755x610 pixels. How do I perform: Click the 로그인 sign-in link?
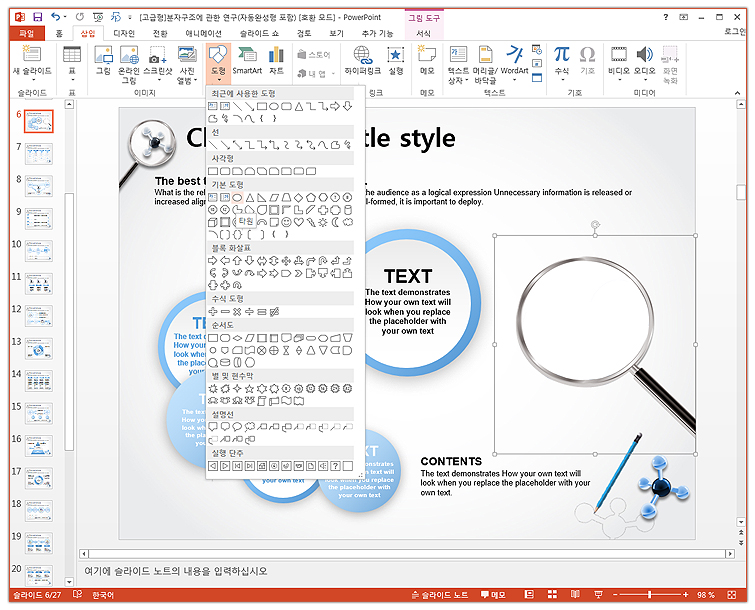click(735, 32)
